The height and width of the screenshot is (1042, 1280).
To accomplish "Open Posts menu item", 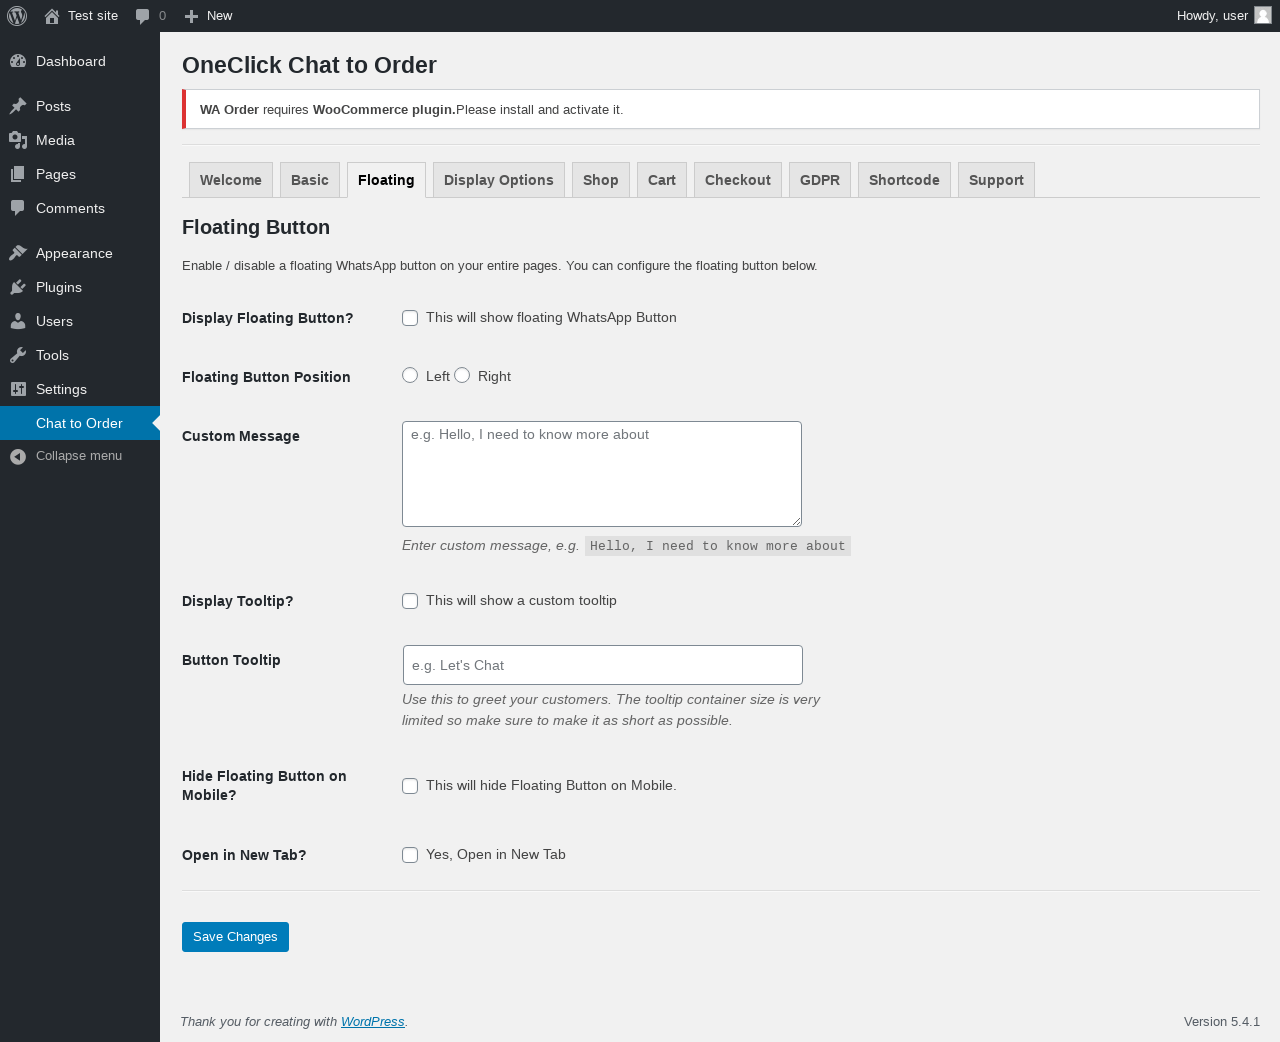I will coord(80,106).
